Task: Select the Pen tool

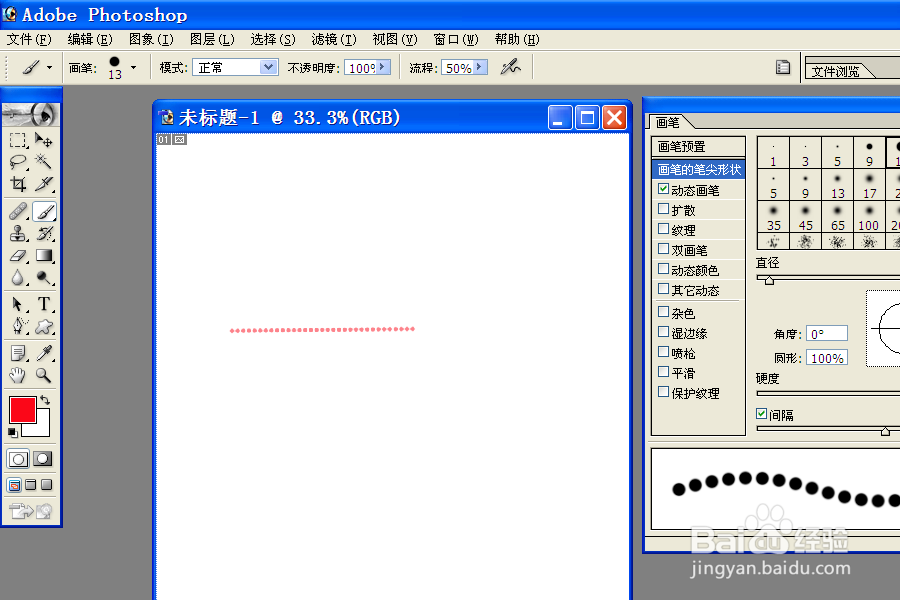Action: click(x=16, y=327)
